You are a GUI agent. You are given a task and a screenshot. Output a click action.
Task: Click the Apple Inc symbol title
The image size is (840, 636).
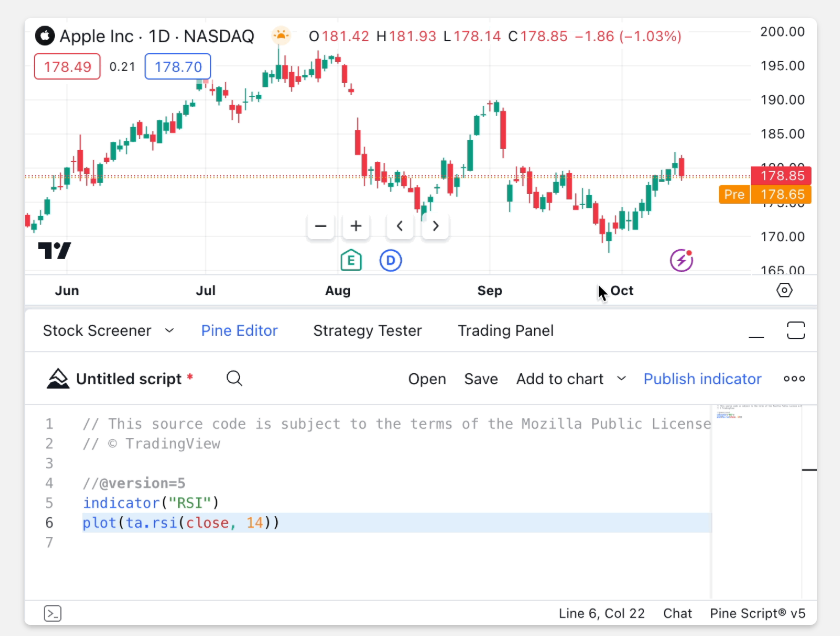(157, 36)
